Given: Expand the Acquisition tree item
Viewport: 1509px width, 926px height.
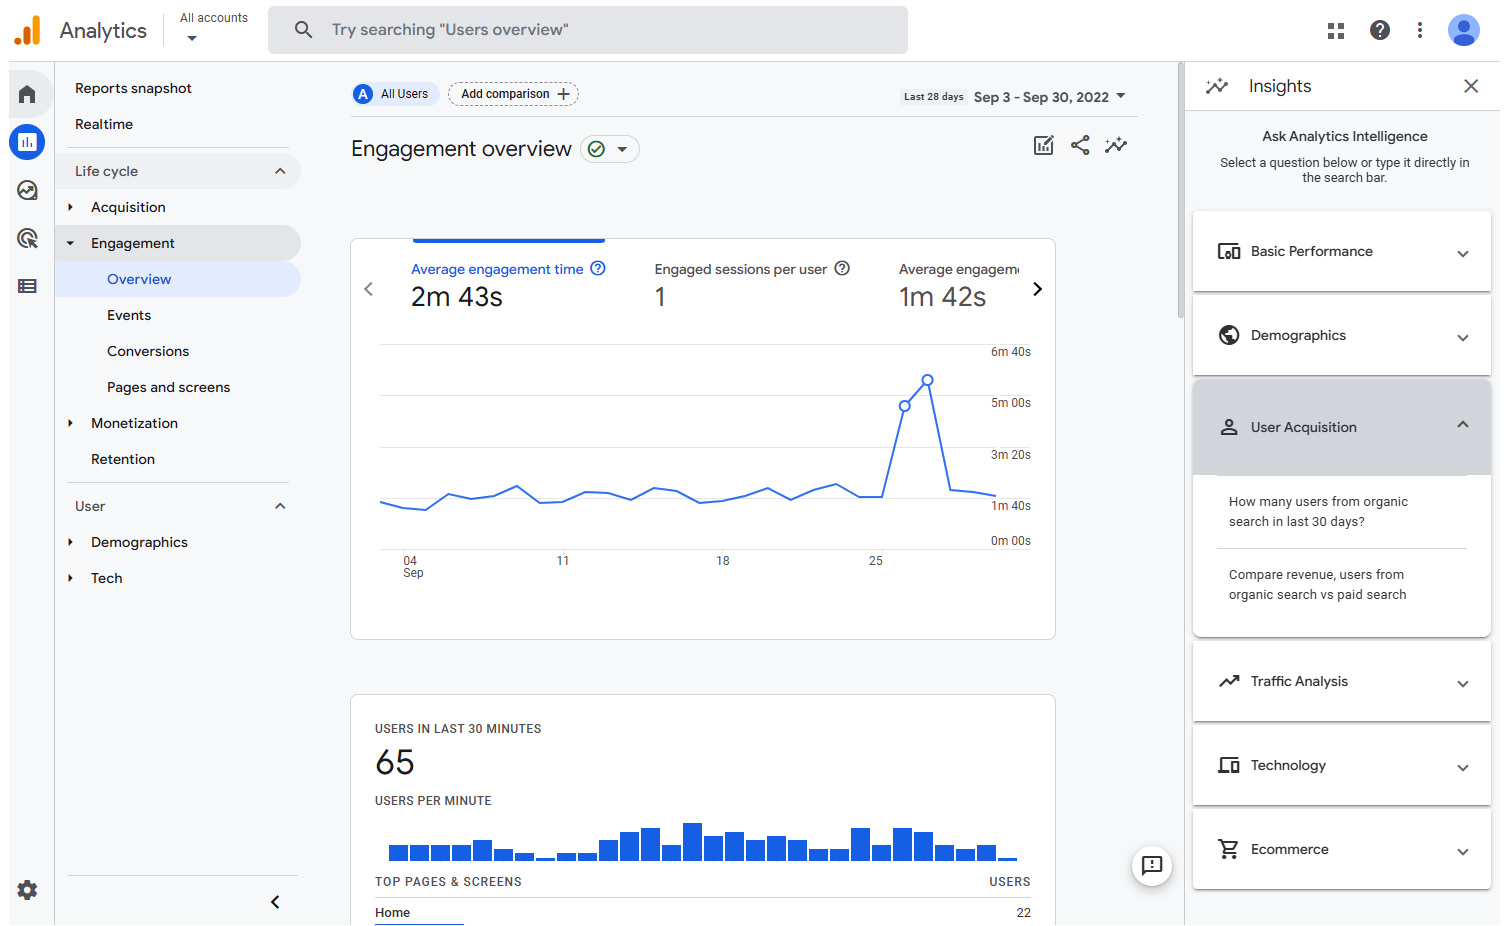Looking at the screenshot, I should pos(70,207).
